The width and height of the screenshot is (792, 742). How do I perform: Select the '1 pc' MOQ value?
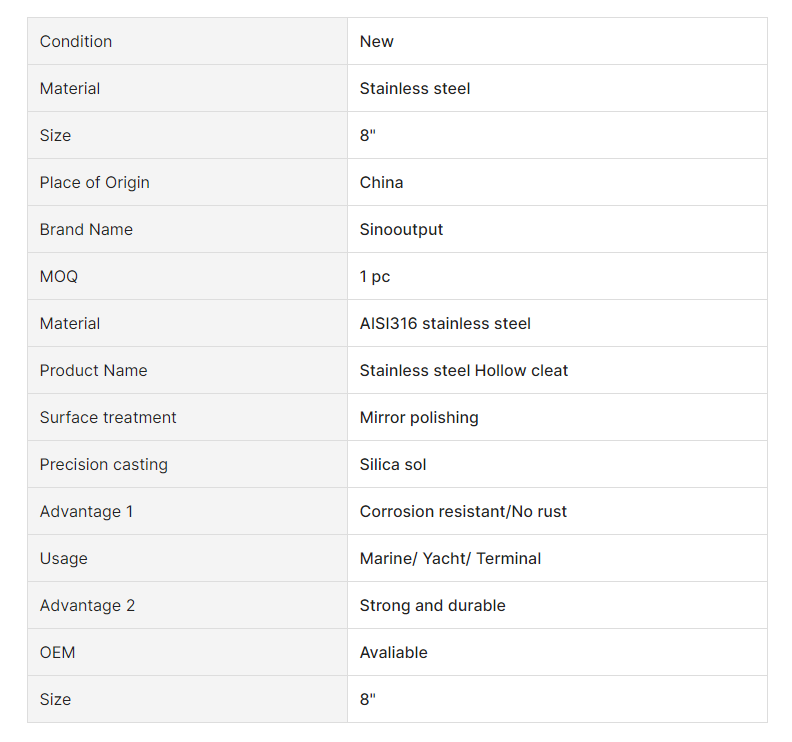coord(375,276)
